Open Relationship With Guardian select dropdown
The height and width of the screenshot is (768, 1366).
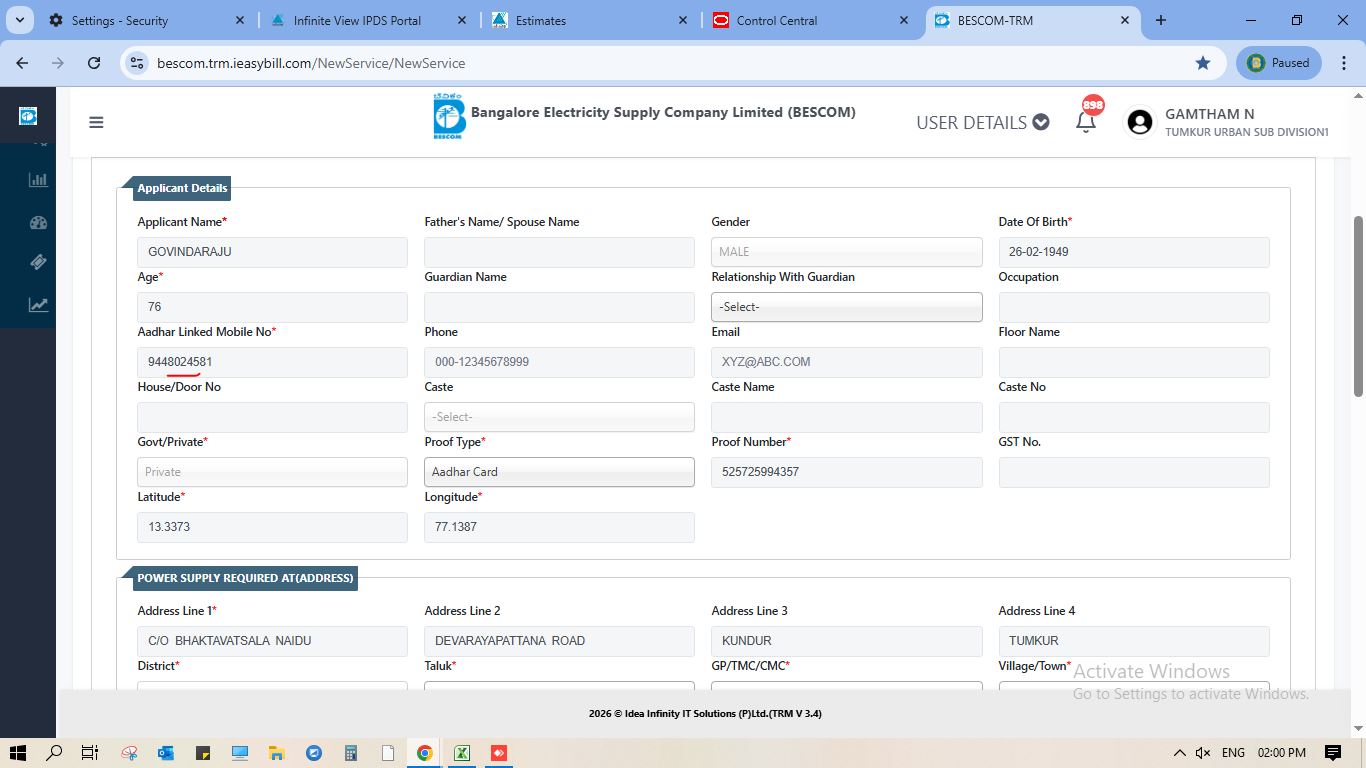846,307
